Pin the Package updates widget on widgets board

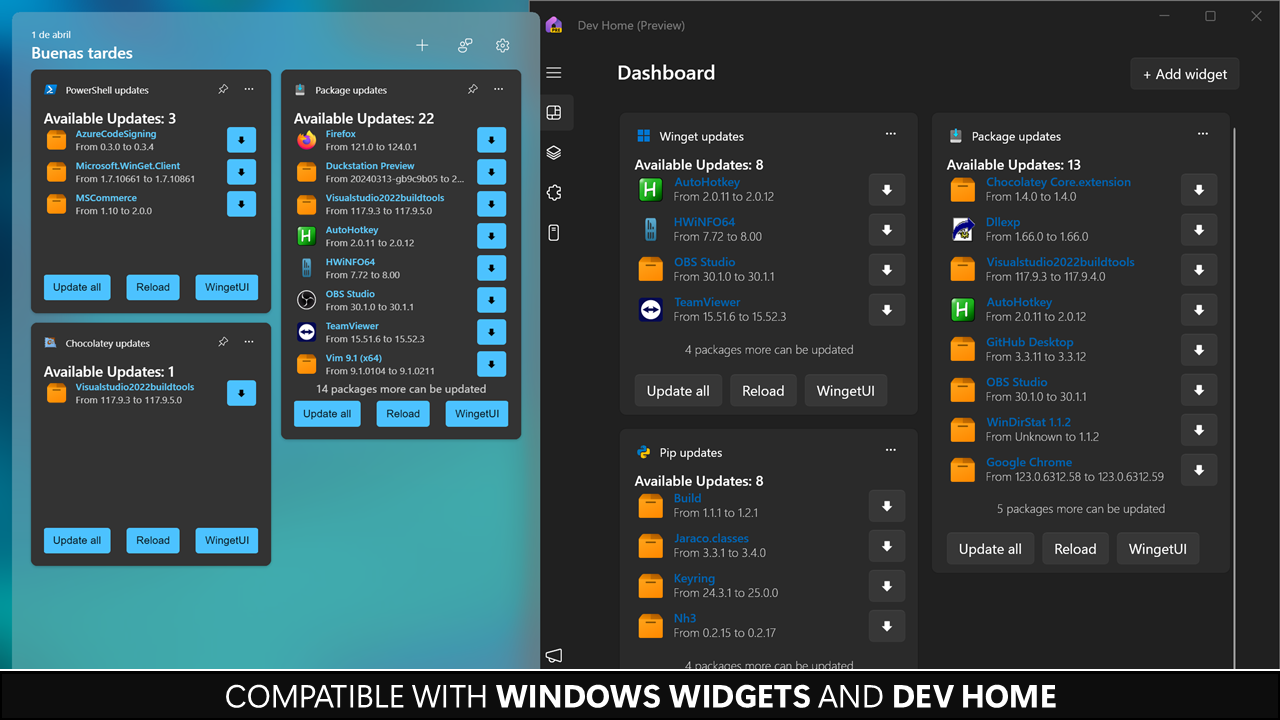(473, 89)
